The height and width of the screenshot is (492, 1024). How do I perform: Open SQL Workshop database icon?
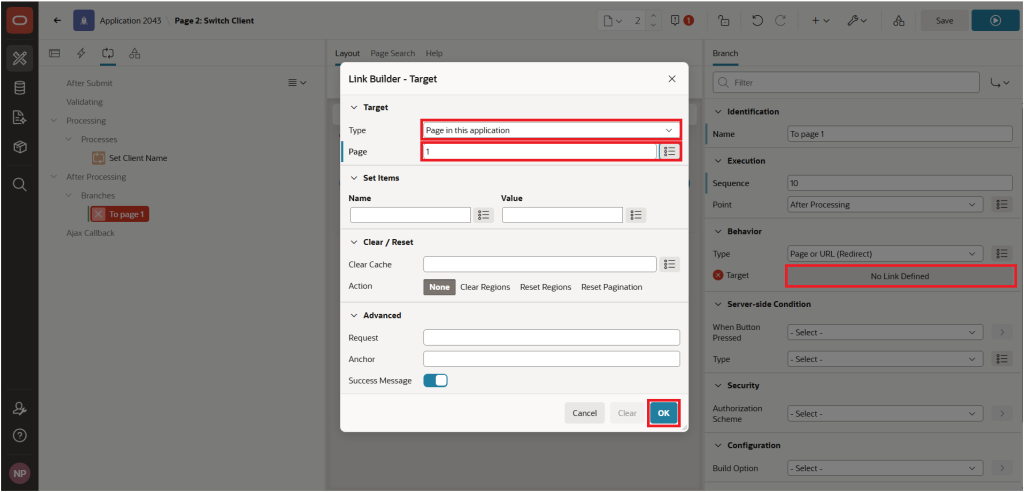click(x=19, y=88)
